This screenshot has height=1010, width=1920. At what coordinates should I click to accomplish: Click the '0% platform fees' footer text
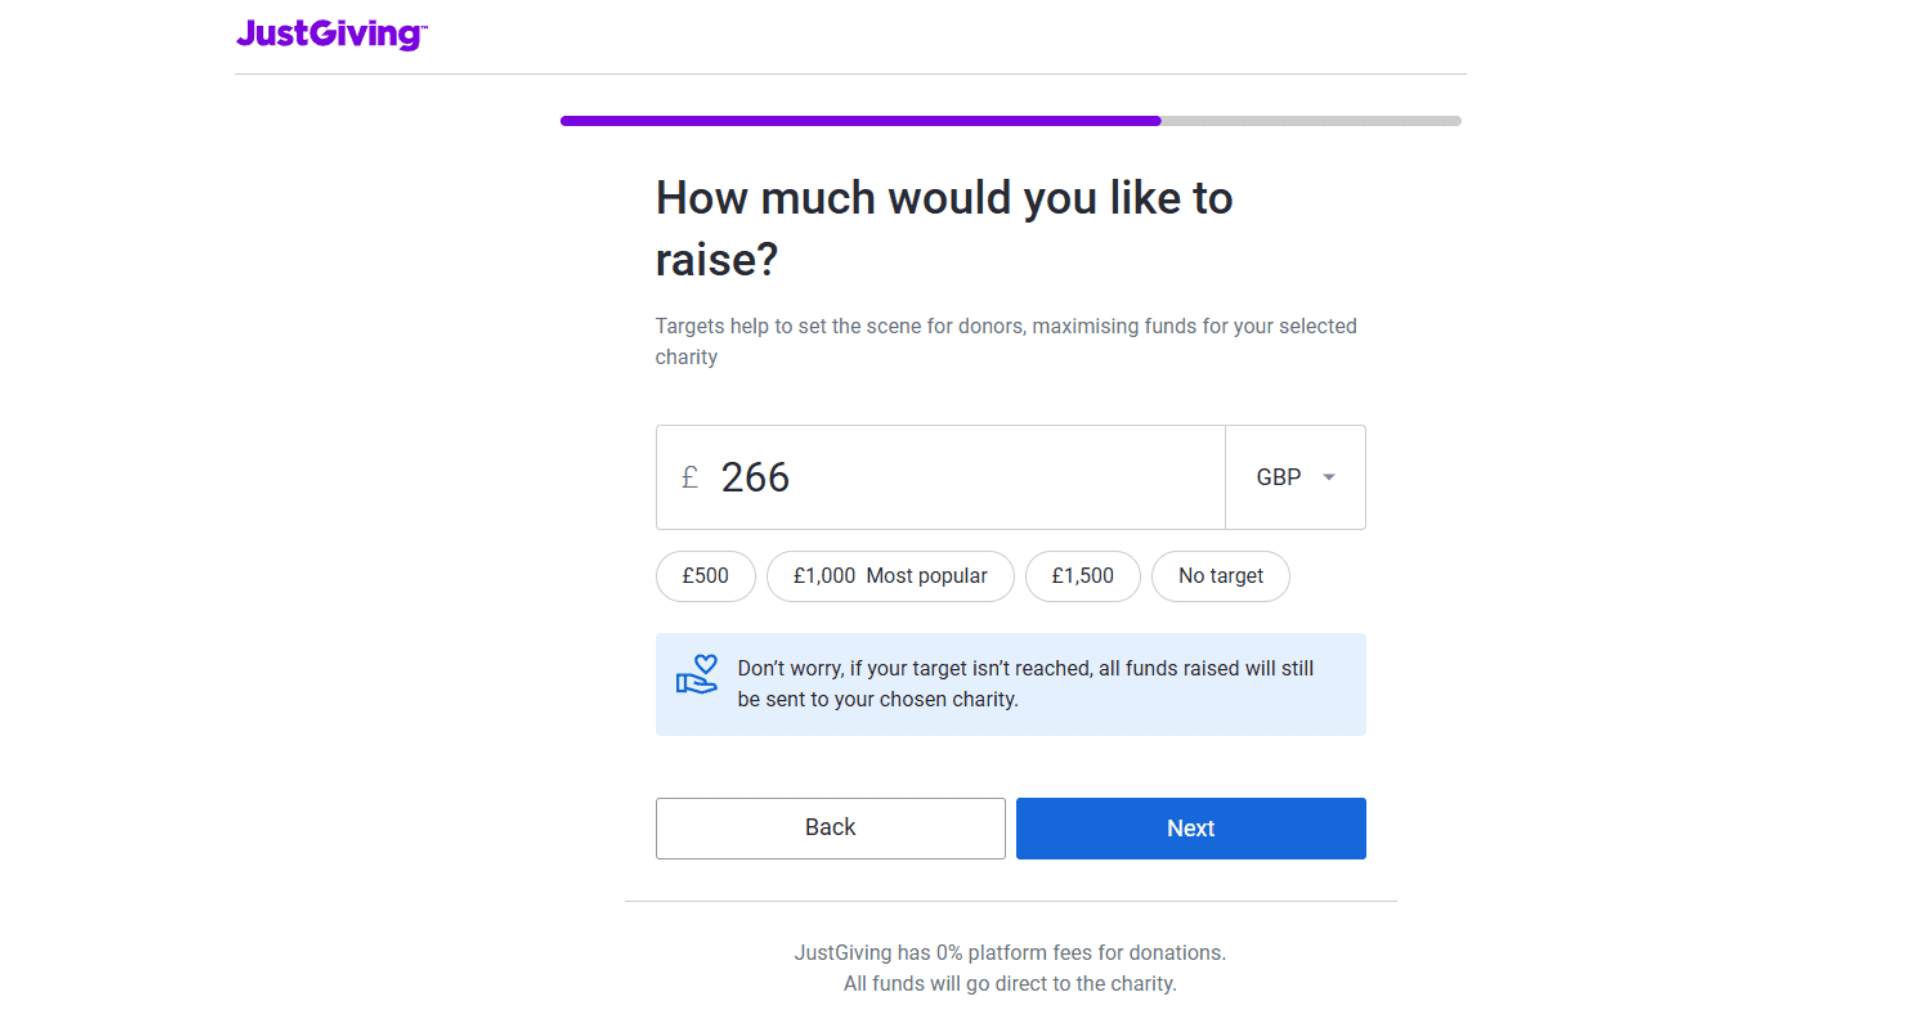click(x=1009, y=953)
